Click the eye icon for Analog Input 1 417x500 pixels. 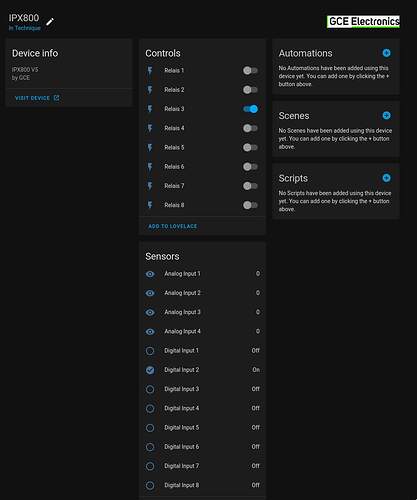(x=150, y=274)
